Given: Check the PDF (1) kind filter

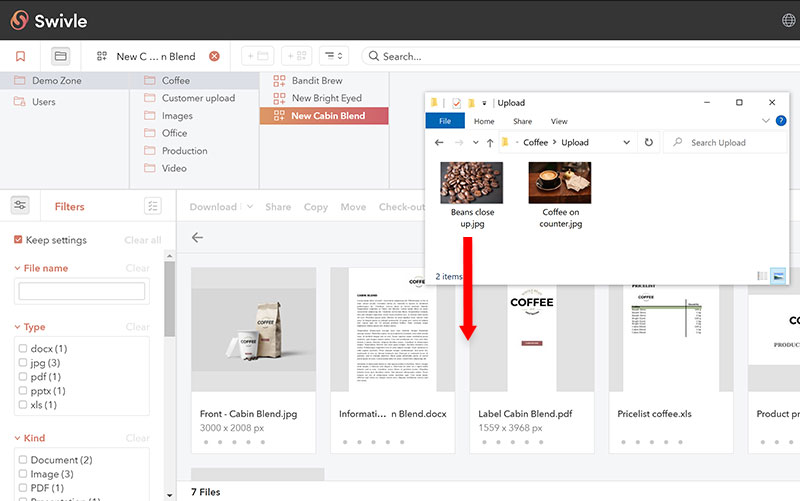Looking at the screenshot, I should coord(23,488).
